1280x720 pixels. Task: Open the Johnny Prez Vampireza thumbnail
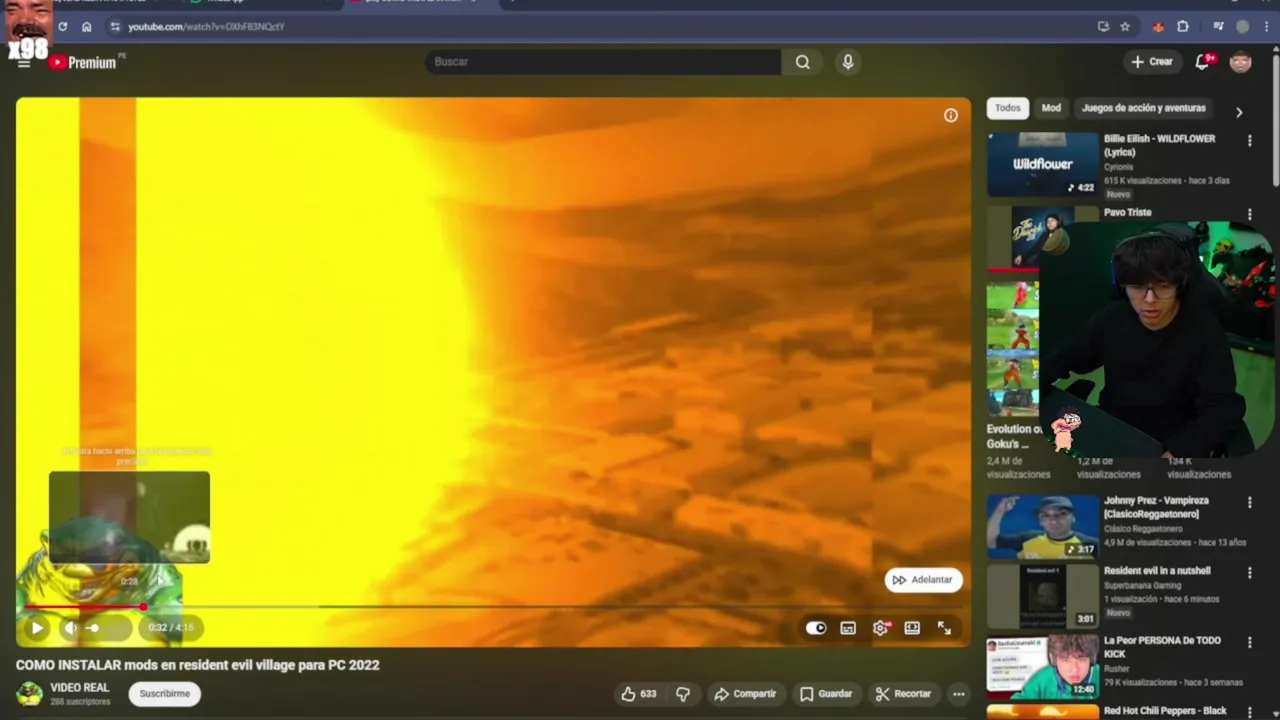pos(1043,526)
